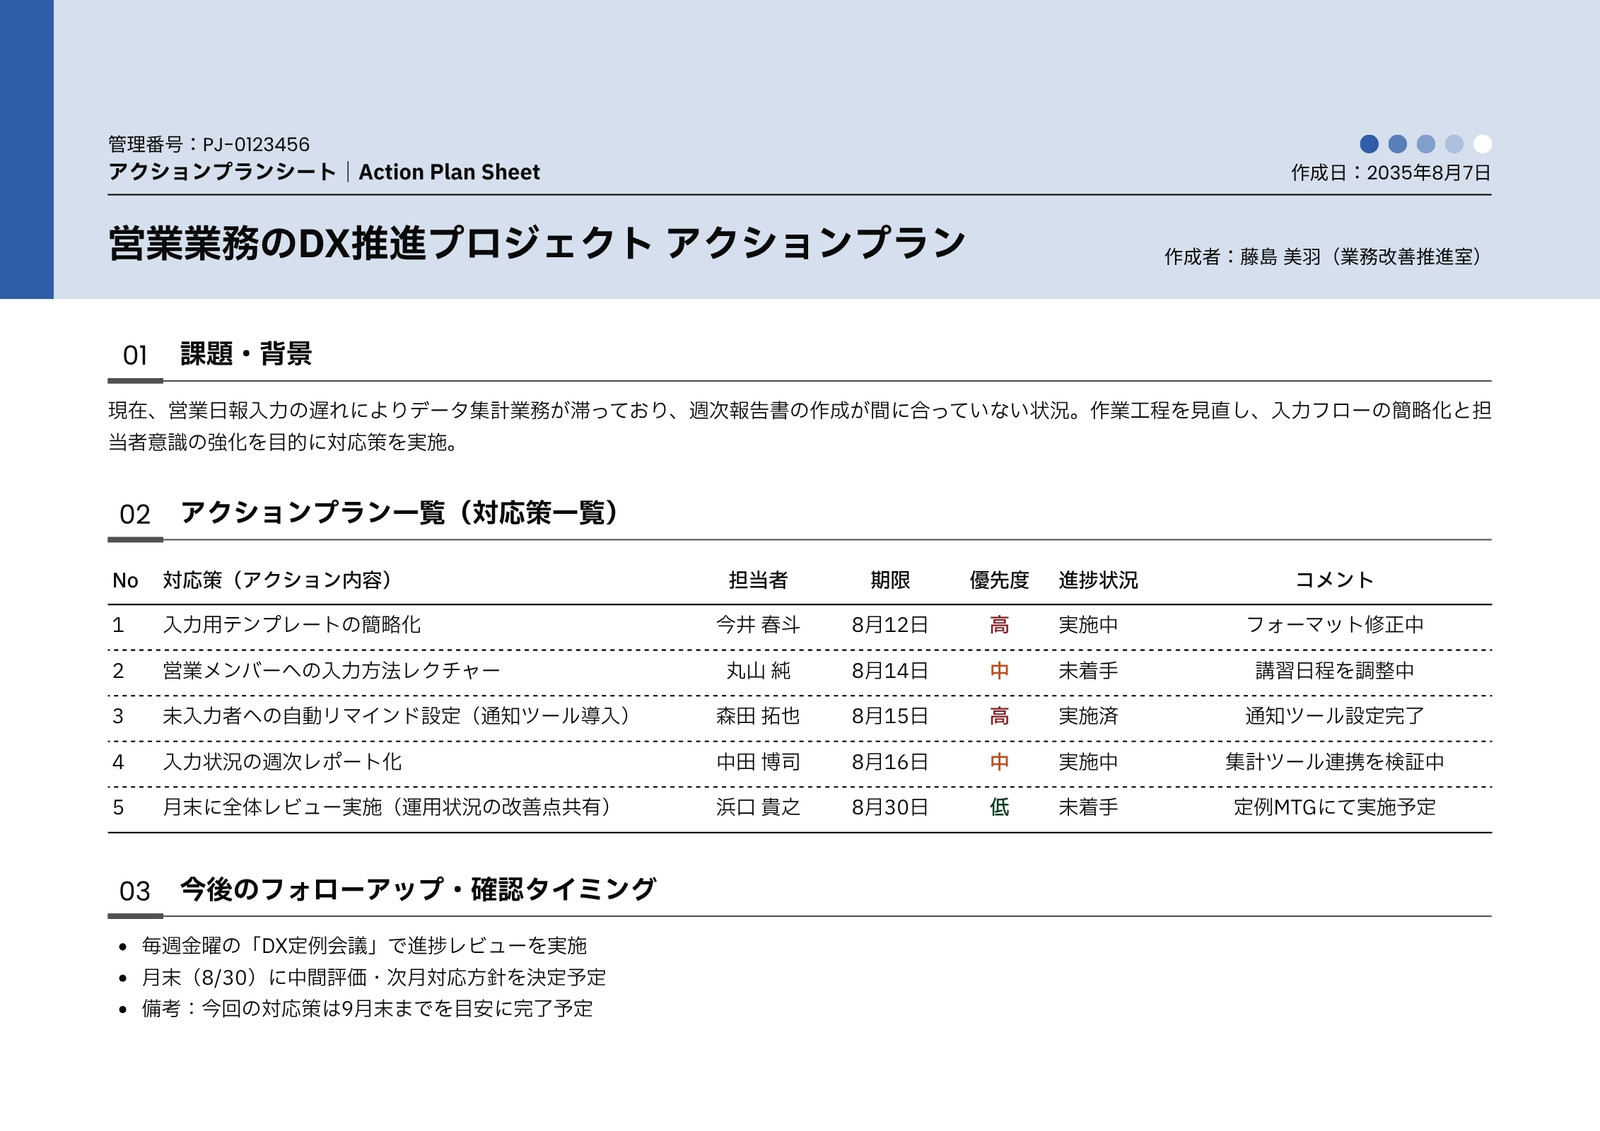Click the 管理番号 PJ-0123456 text
This screenshot has height=1131, width=1600.
(x=209, y=144)
